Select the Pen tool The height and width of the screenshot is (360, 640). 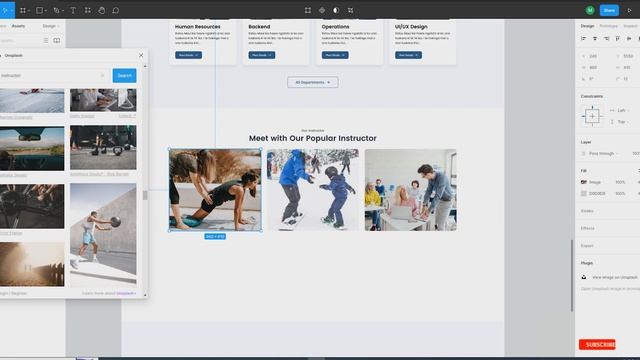(56, 10)
